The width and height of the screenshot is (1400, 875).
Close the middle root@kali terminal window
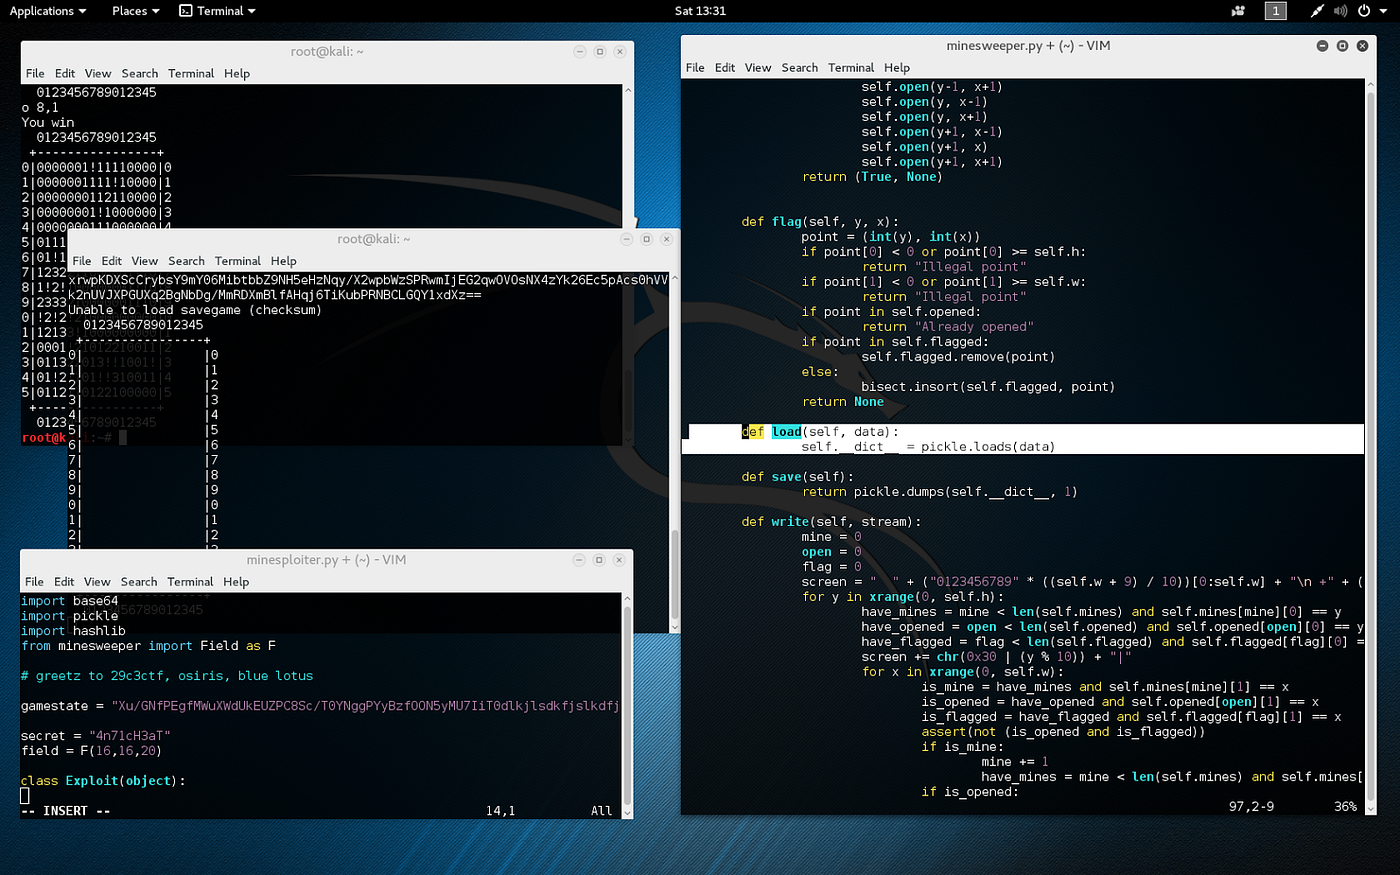[x=667, y=239]
